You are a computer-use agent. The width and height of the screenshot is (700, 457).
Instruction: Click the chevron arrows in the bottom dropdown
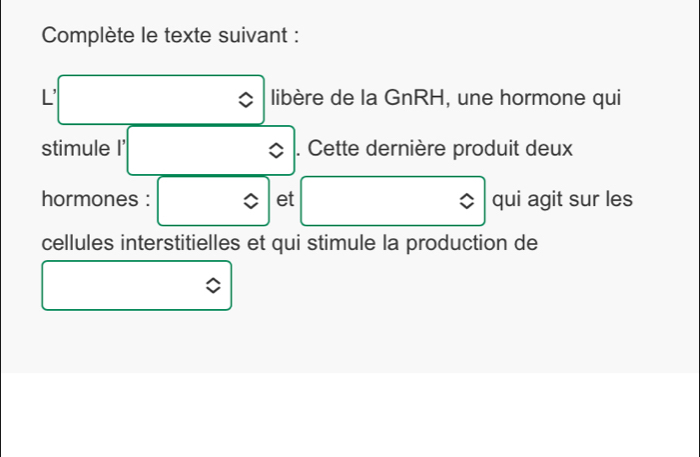pyautogui.click(x=212, y=285)
